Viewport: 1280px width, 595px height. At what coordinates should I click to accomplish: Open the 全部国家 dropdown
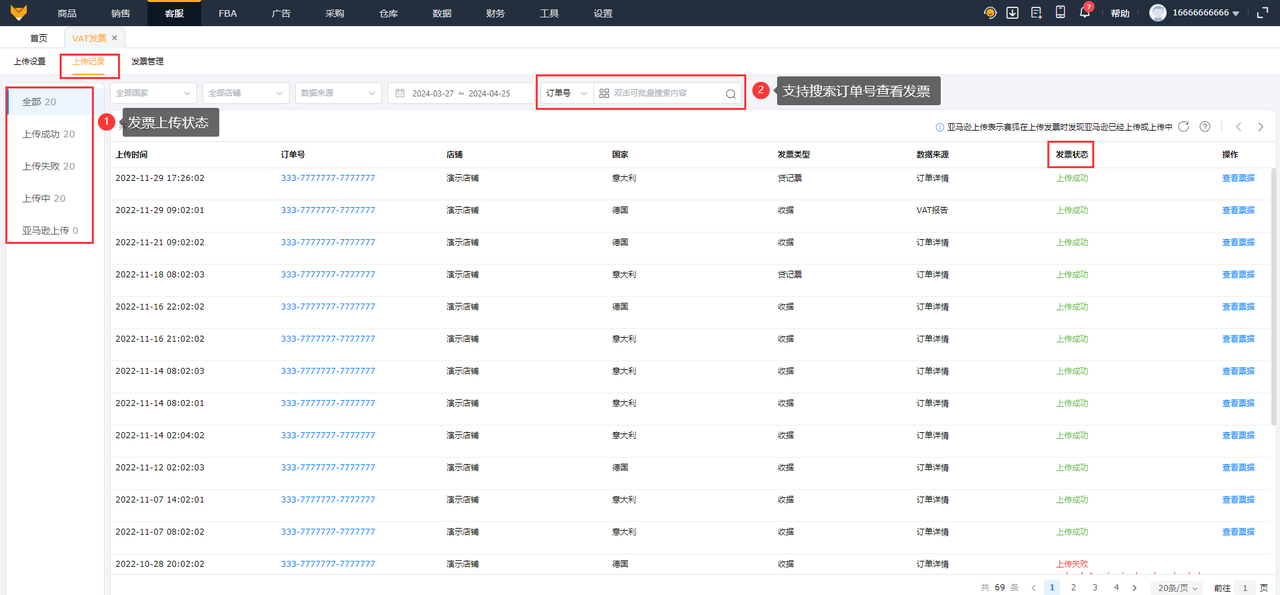click(153, 93)
